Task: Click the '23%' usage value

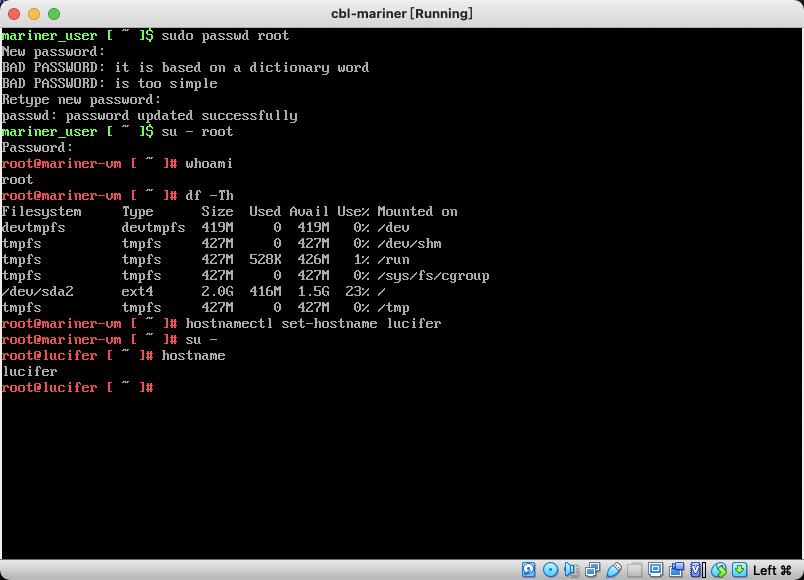Action: click(357, 291)
